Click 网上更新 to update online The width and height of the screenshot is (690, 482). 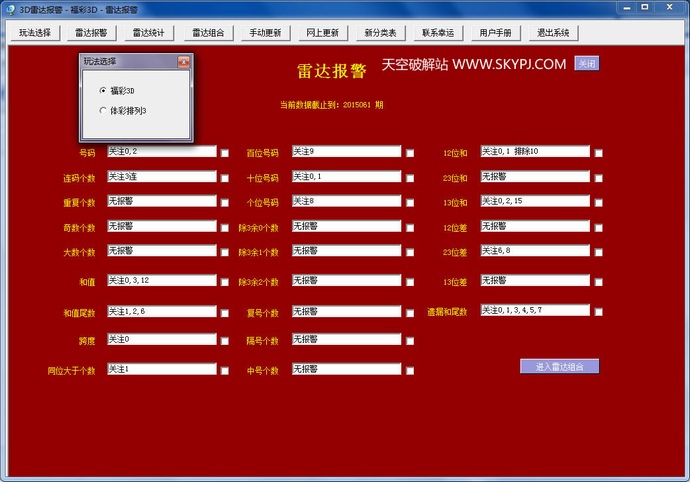(x=322, y=33)
